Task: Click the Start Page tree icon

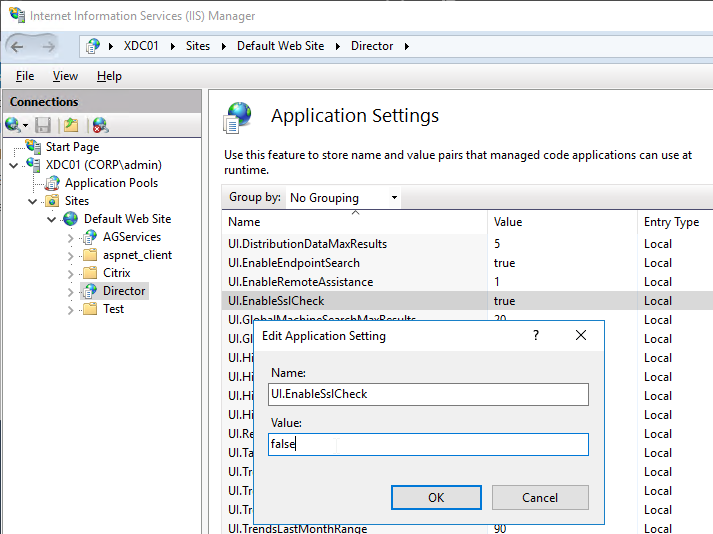Action: [x=33, y=146]
